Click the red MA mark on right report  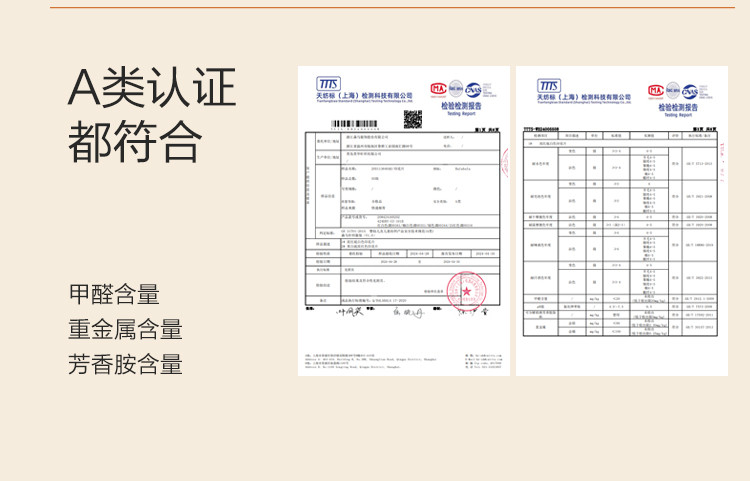pos(657,91)
